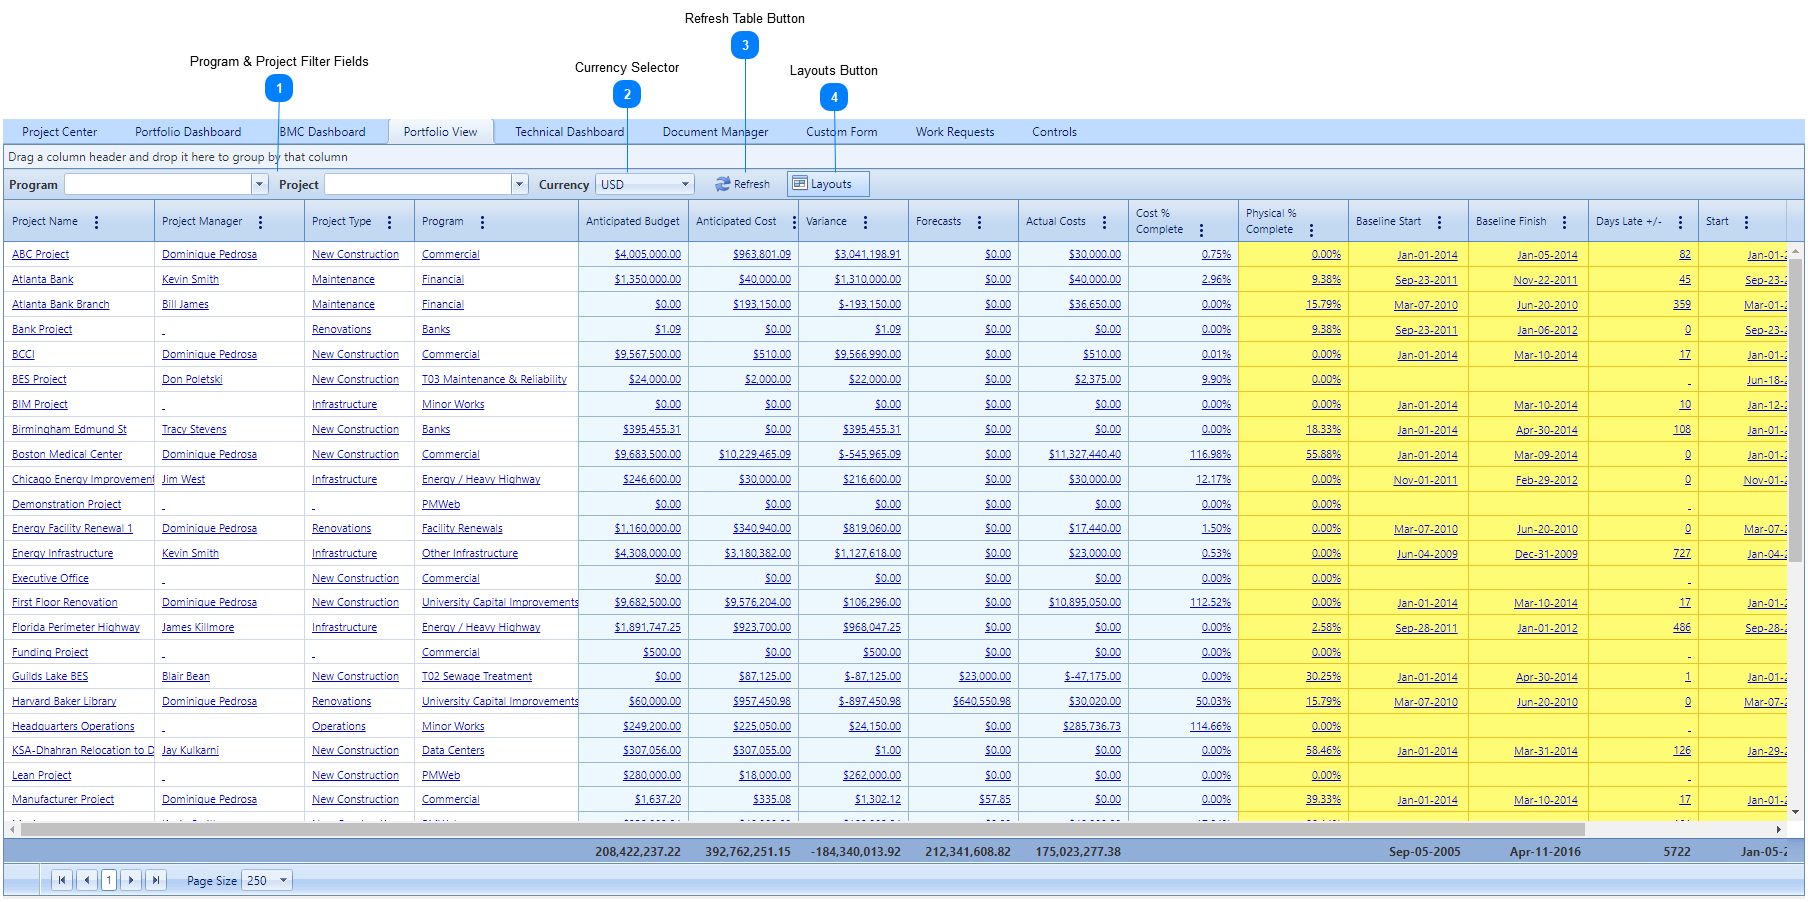Open the Currency USD selector

click(645, 184)
